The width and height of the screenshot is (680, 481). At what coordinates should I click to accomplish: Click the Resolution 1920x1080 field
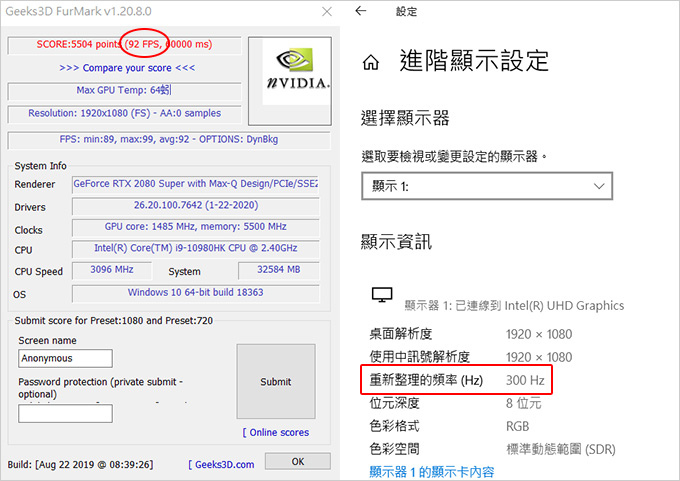(124, 114)
